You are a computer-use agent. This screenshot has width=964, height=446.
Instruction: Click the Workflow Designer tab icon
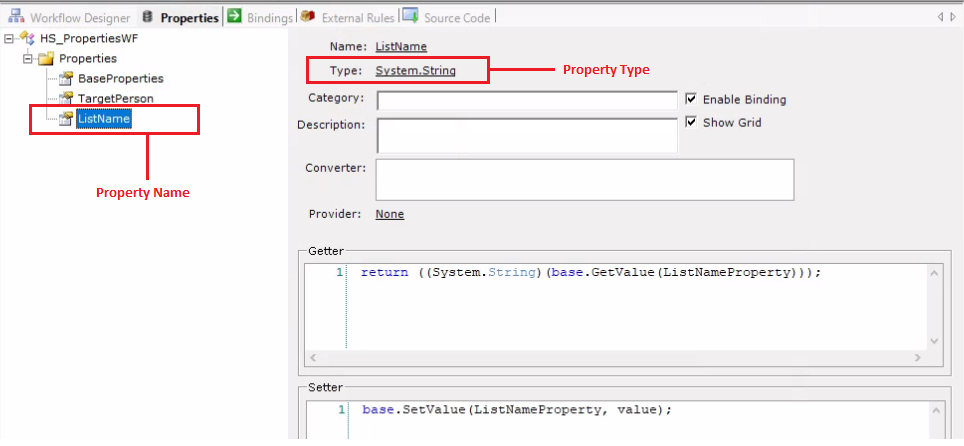click(16, 17)
